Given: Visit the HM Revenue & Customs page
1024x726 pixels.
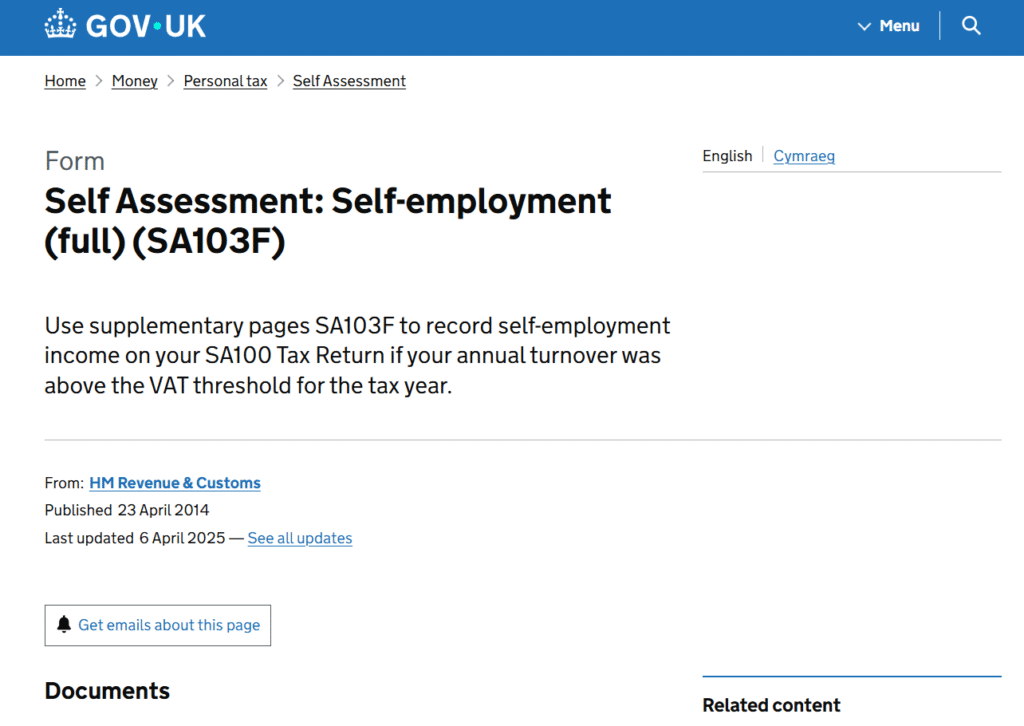Looking at the screenshot, I should (175, 483).
